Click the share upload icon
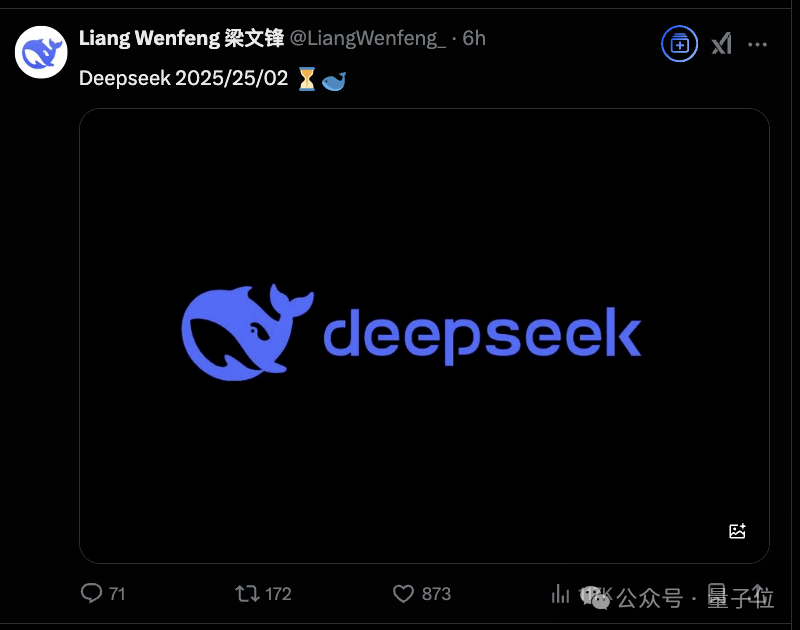 [x=759, y=593]
